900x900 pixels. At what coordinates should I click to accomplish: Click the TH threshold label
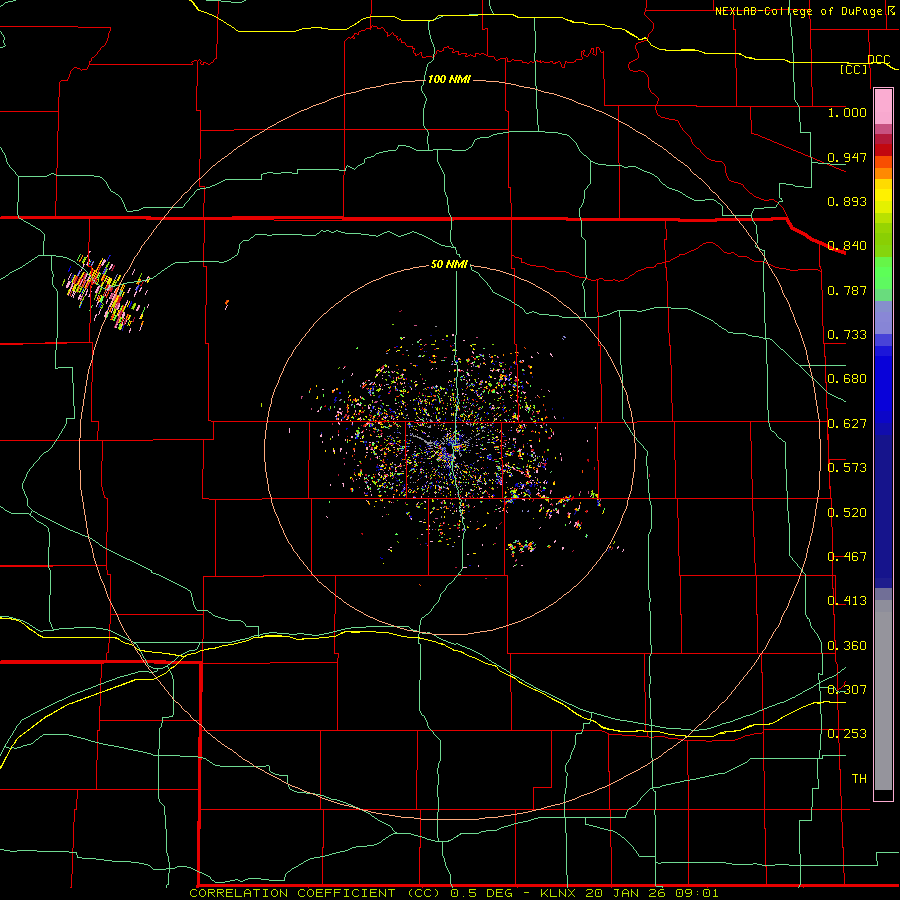point(859,778)
